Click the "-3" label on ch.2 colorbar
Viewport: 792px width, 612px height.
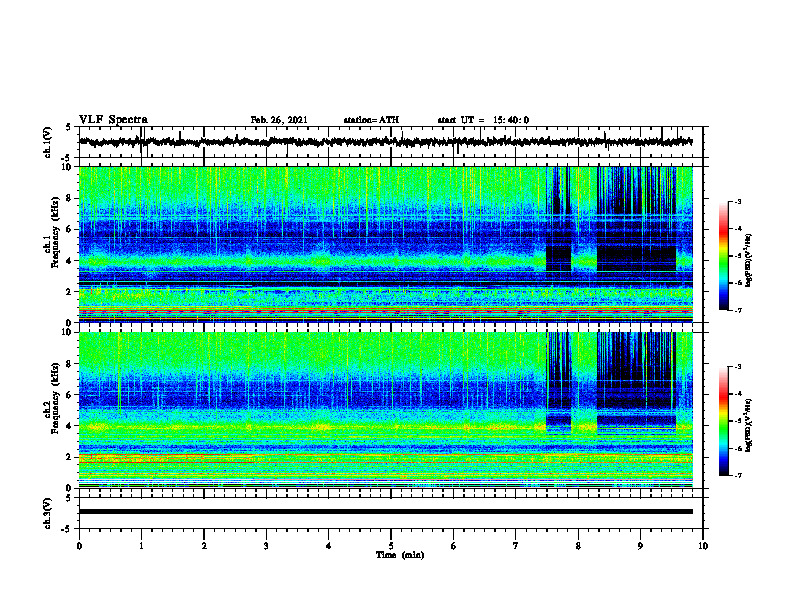pos(738,367)
